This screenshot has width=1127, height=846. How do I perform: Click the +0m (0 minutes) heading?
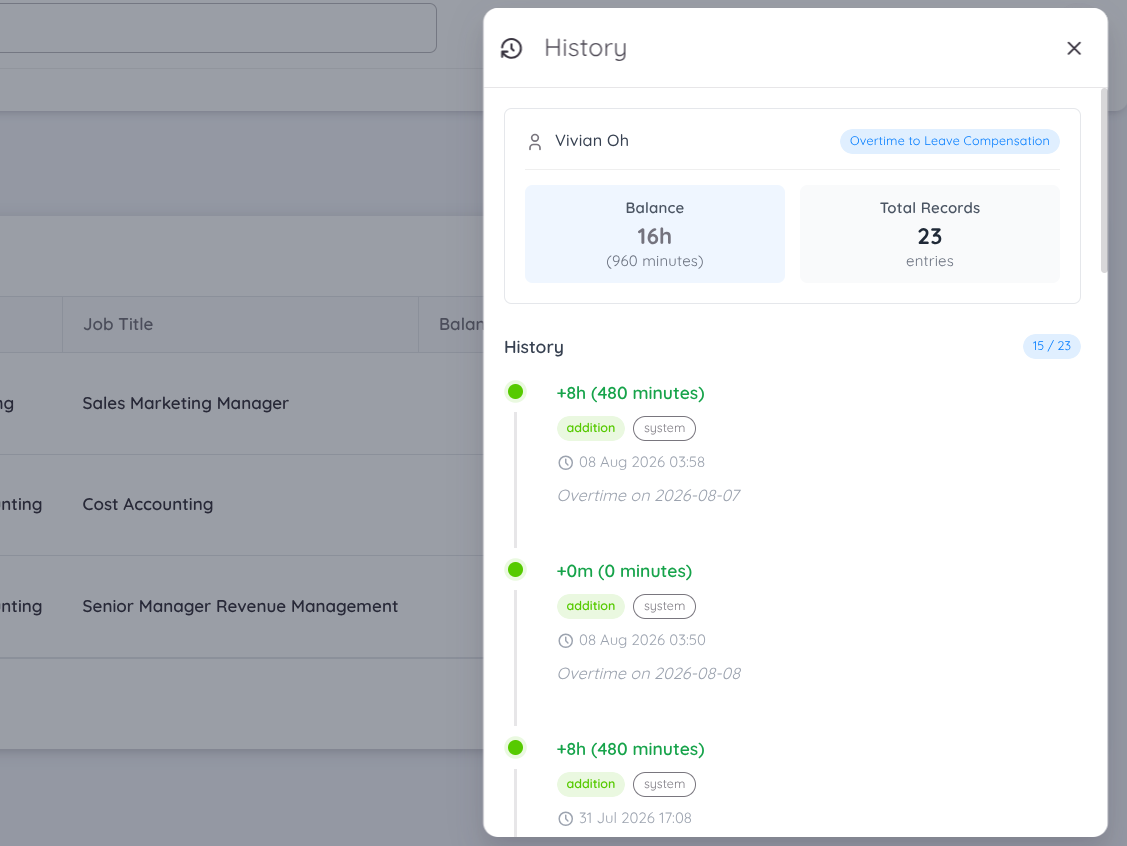(624, 571)
